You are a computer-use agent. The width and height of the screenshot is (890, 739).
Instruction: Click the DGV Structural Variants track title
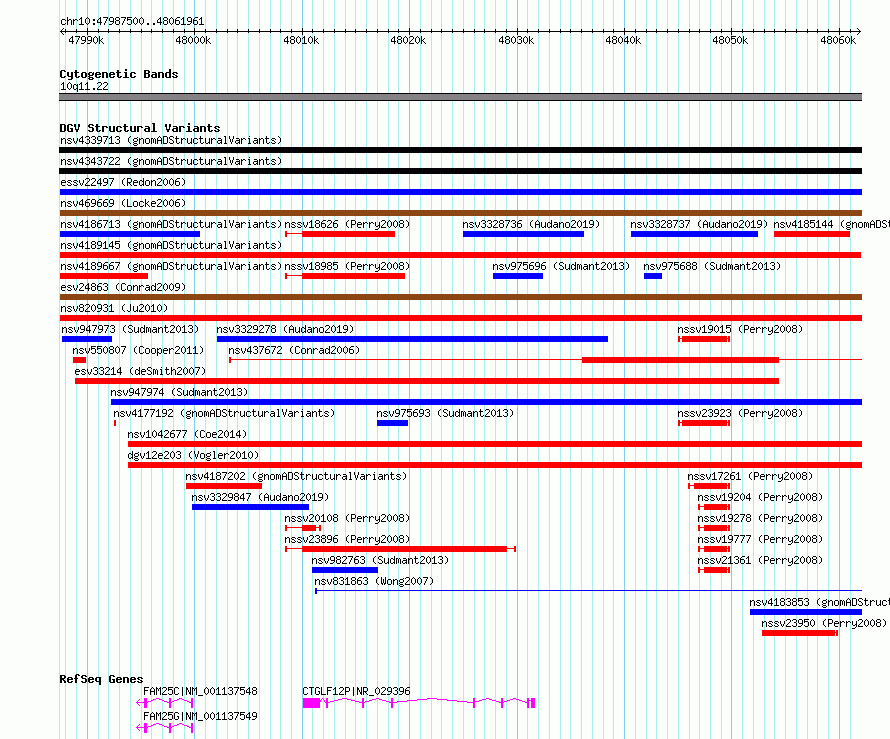[140, 128]
